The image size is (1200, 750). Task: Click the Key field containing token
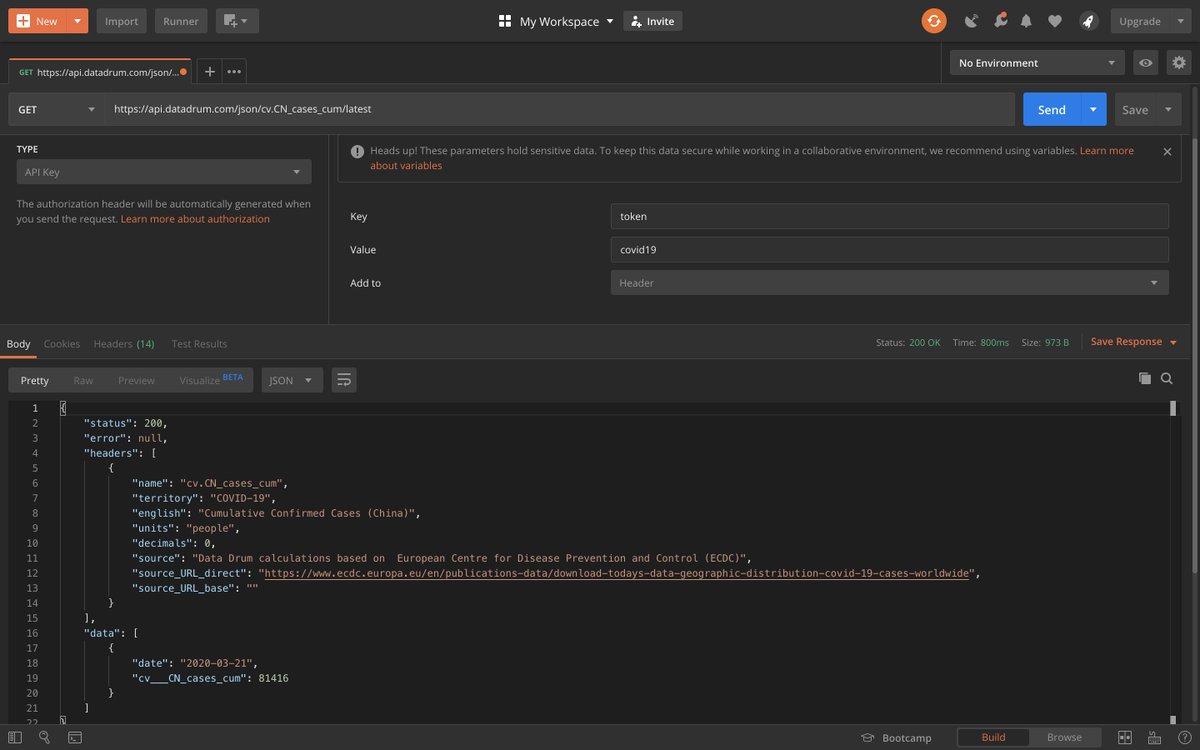point(889,216)
